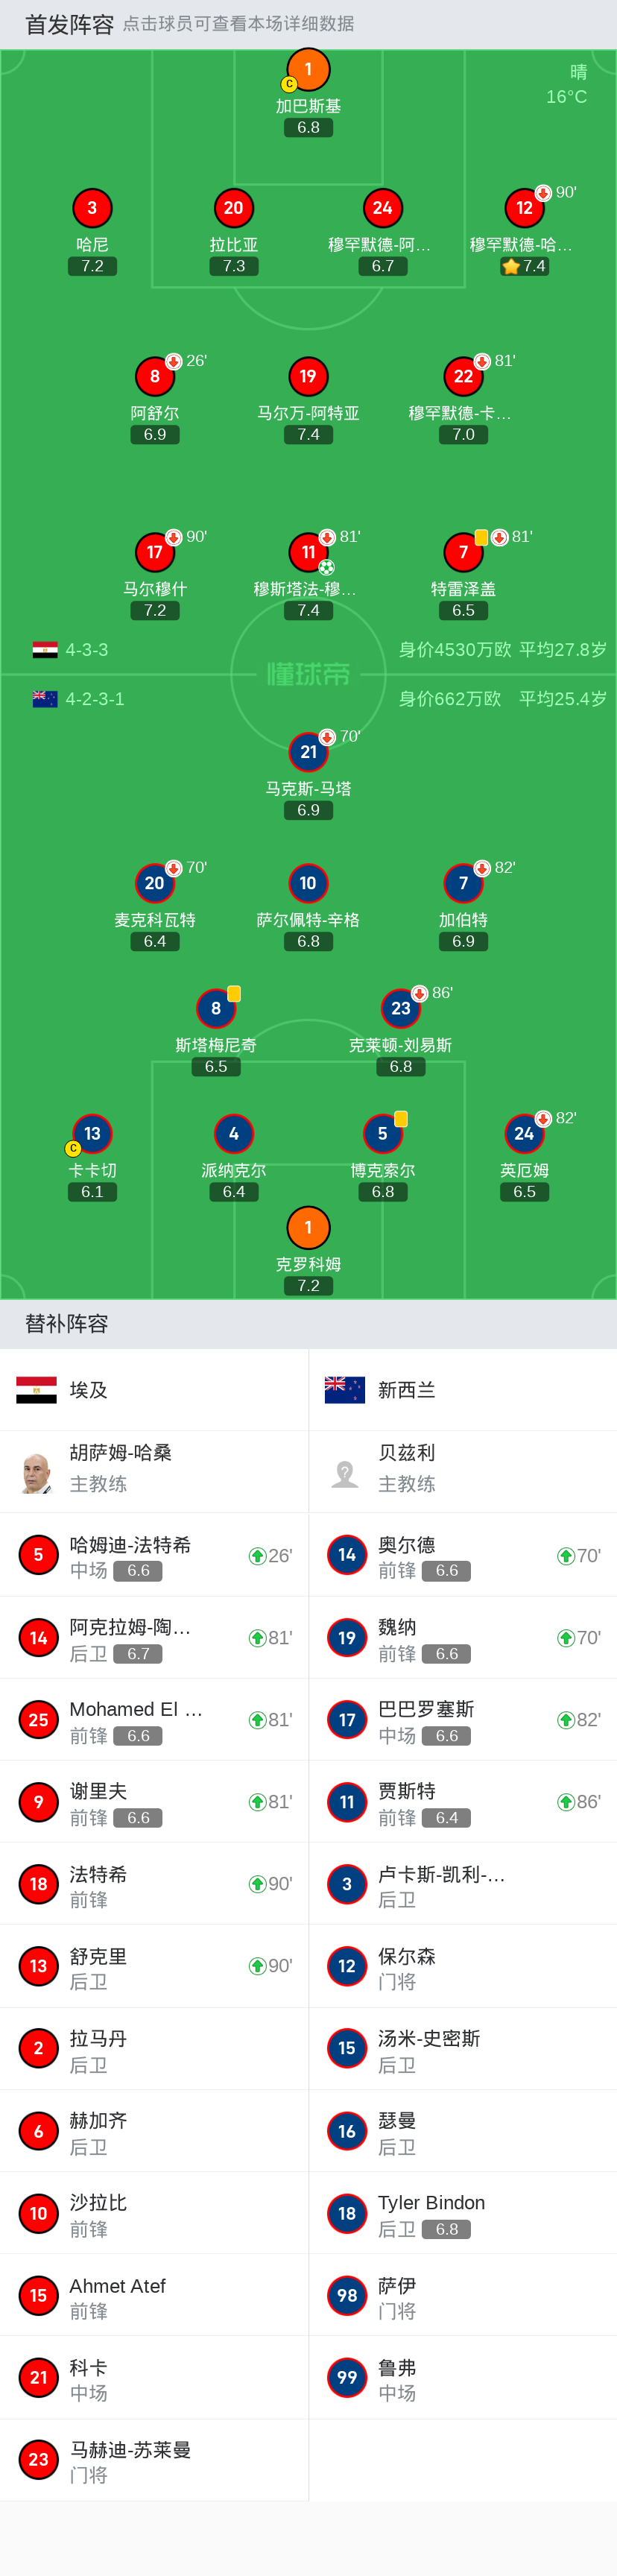
Task: Select 斯塔梅尼奇 number 8 player icon
Action: coord(216,1008)
